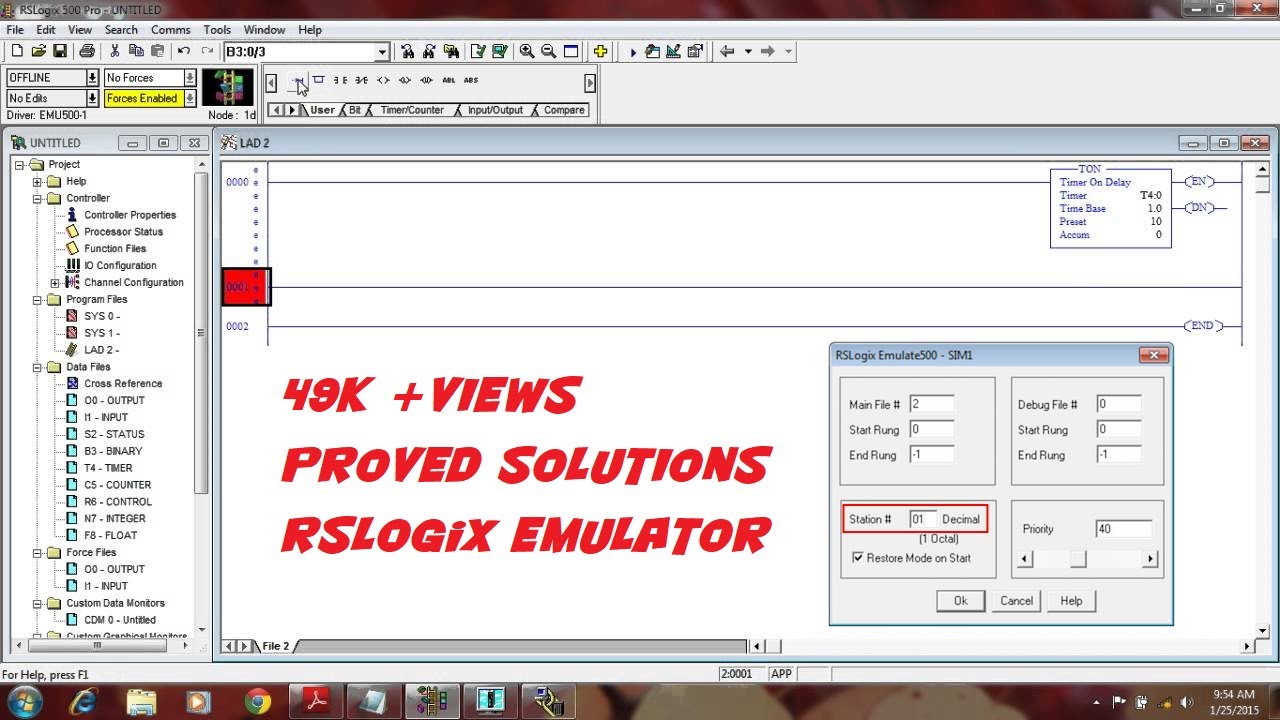The height and width of the screenshot is (720, 1280).
Task: Open the Forces Enabled dropdown
Action: pyautogui.click(x=190, y=98)
